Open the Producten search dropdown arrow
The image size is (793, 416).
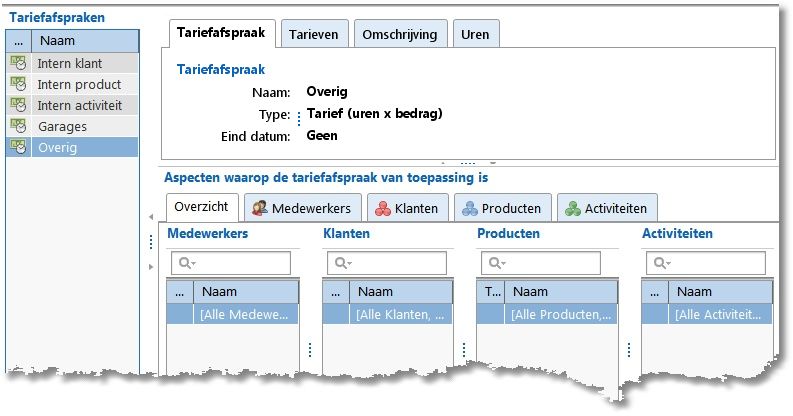pyautogui.click(x=500, y=263)
